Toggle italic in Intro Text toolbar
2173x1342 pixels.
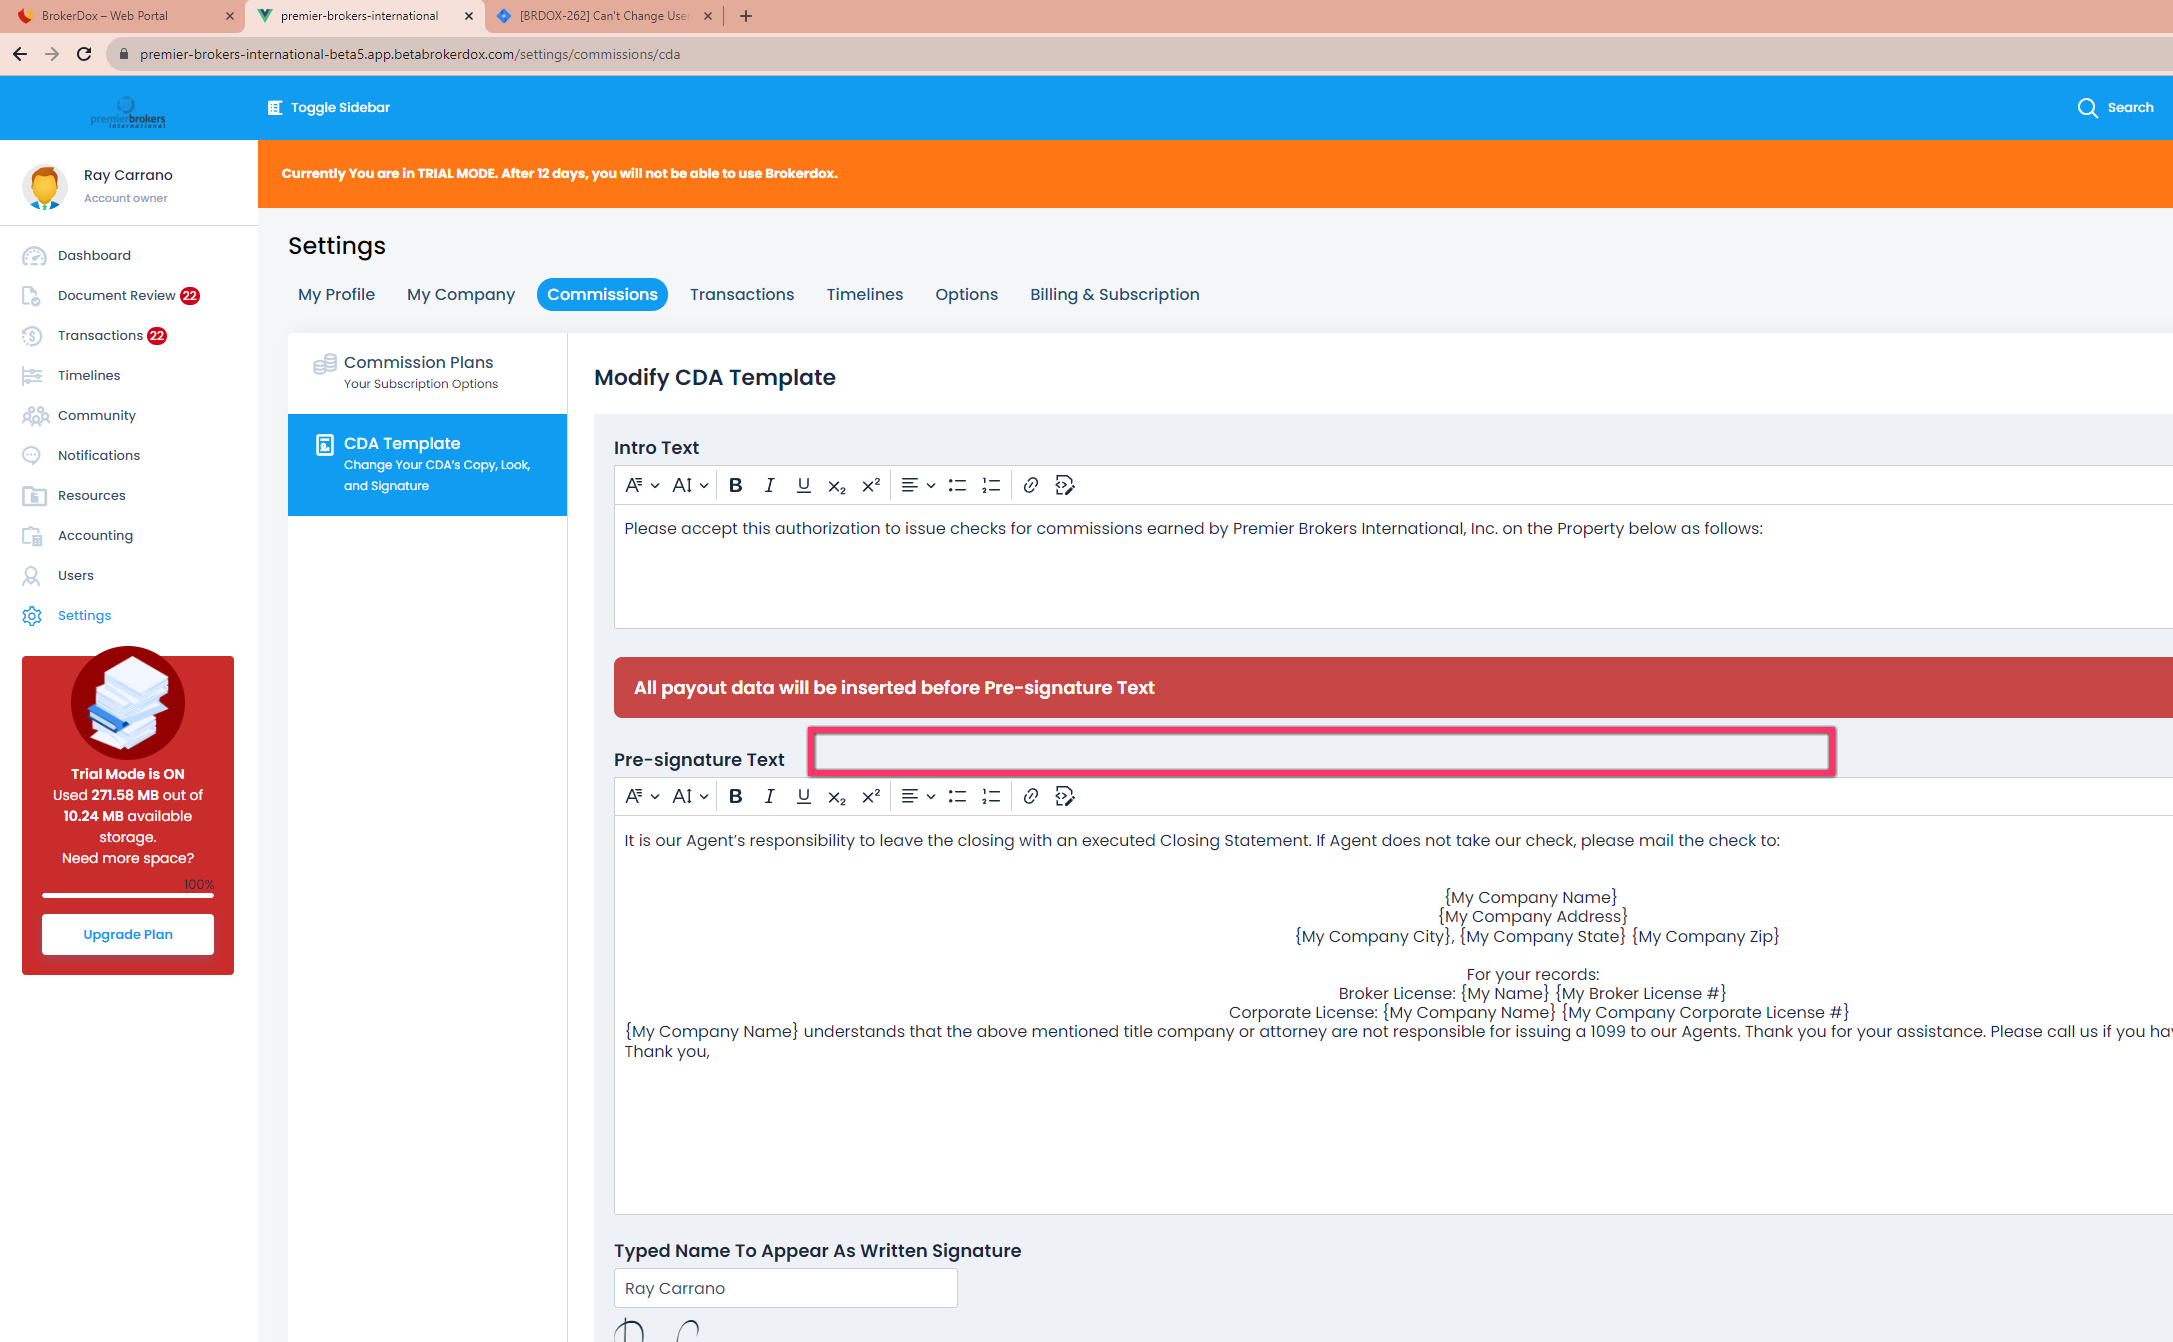pos(769,485)
